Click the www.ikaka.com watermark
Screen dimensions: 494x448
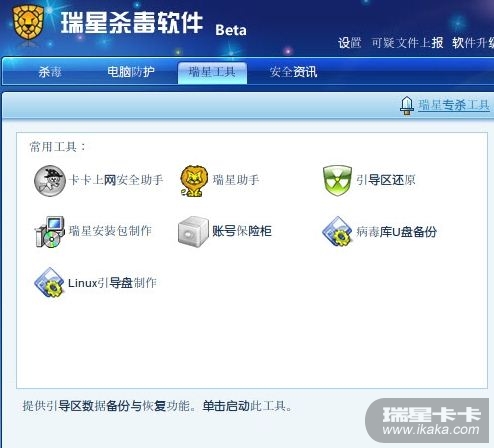tap(431, 429)
